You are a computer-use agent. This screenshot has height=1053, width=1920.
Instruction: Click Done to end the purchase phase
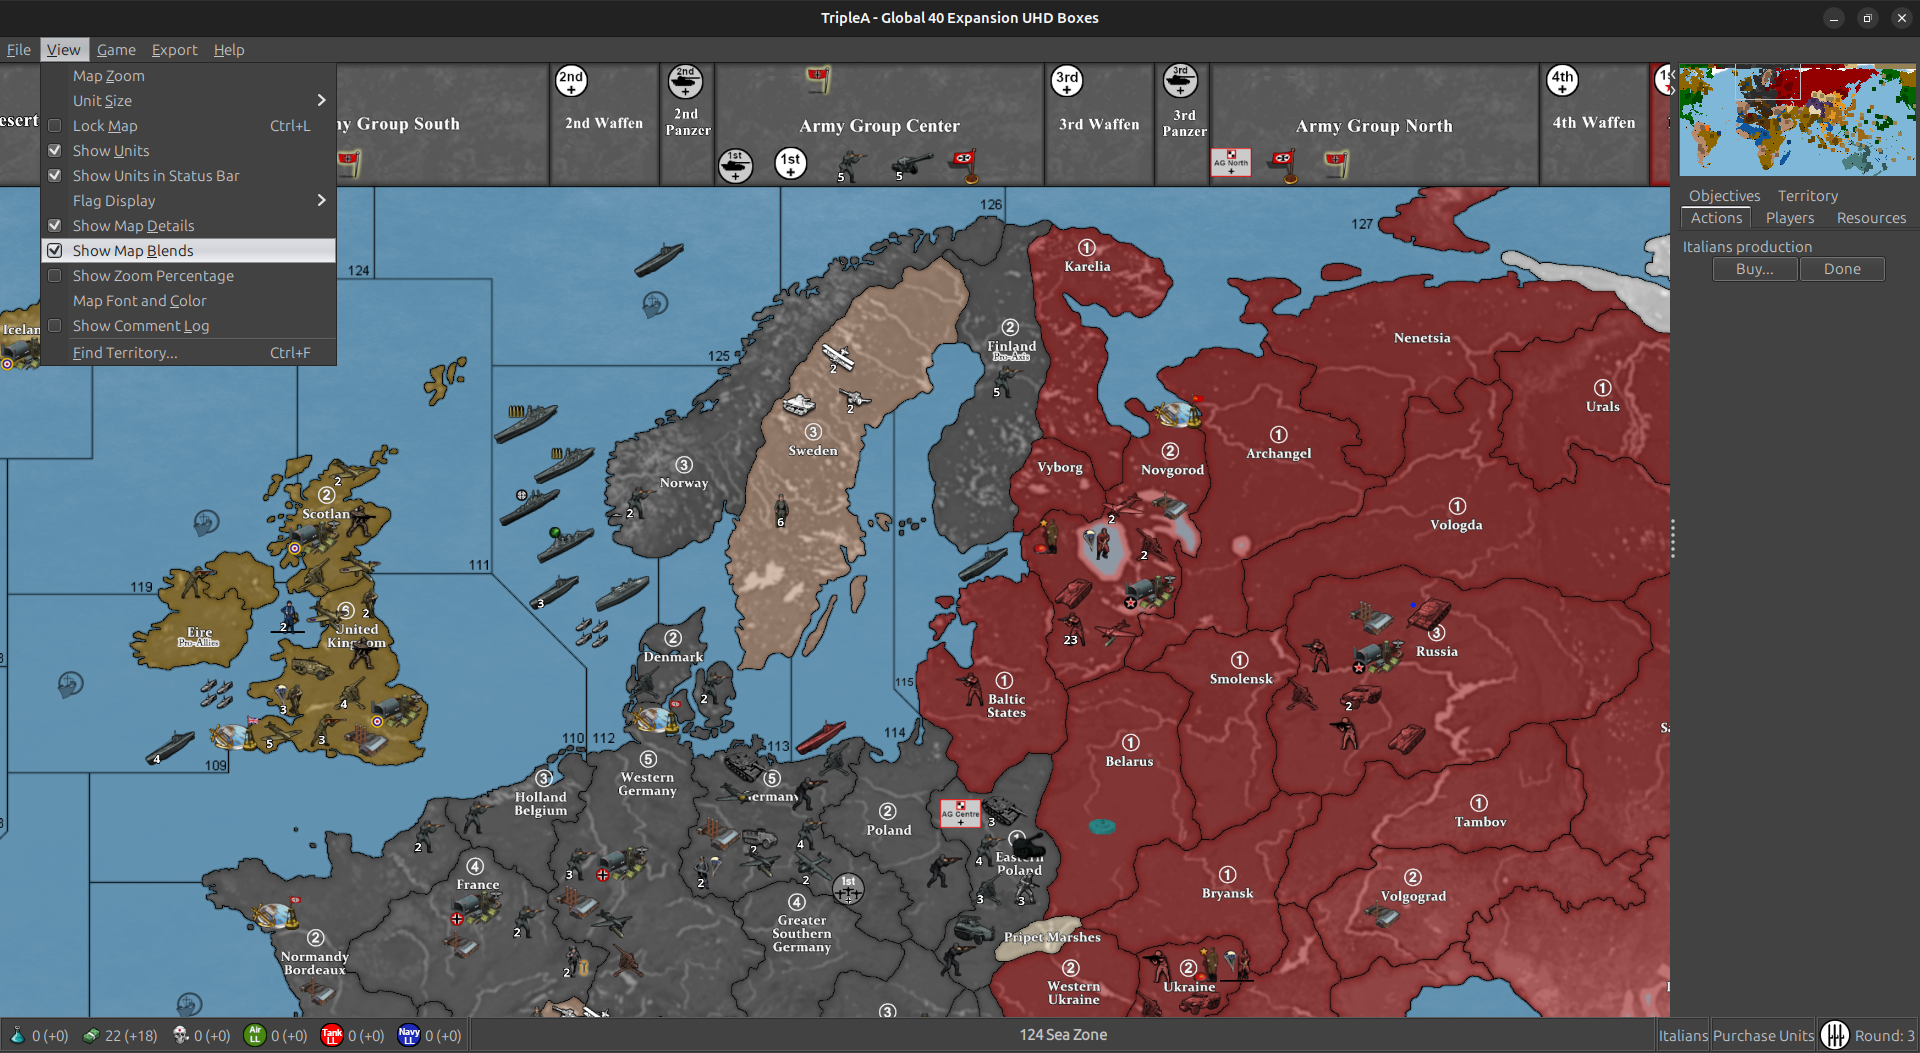pyautogui.click(x=1841, y=268)
